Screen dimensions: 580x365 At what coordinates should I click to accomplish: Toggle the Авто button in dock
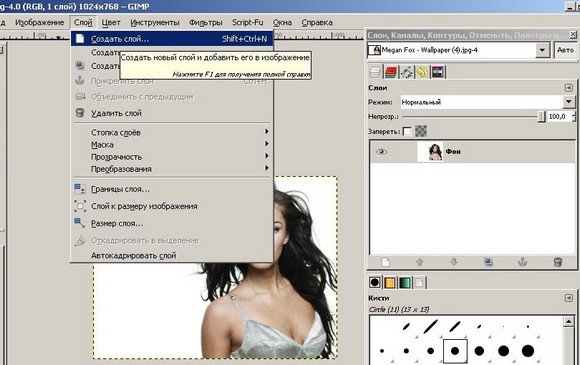[565, 50]
